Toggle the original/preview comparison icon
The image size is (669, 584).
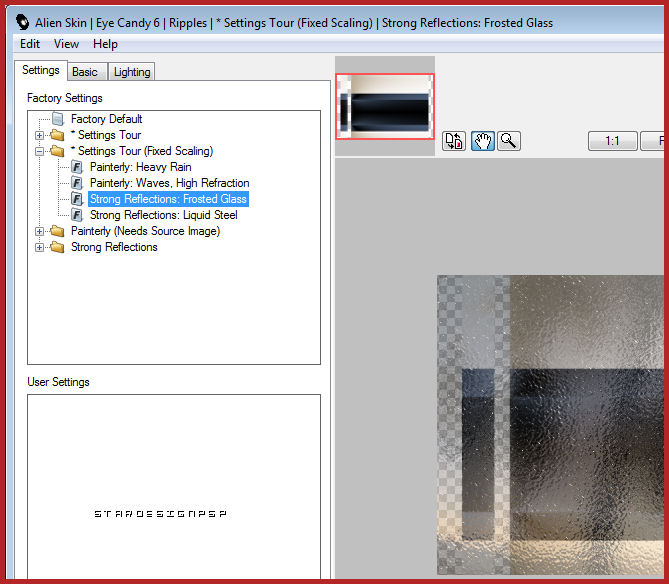coord(454,141)
